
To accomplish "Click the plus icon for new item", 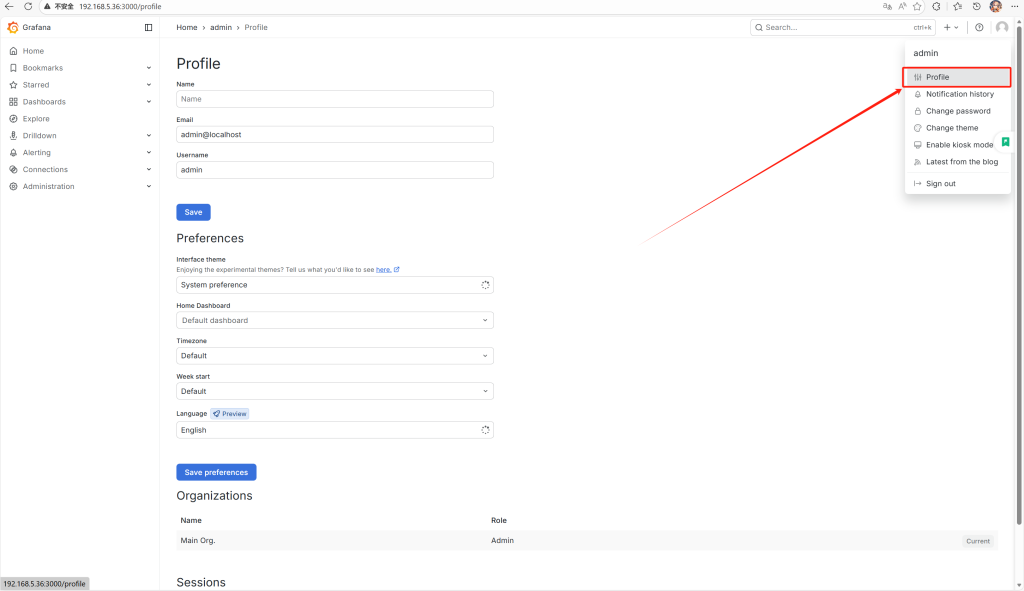I will (947, 27).
